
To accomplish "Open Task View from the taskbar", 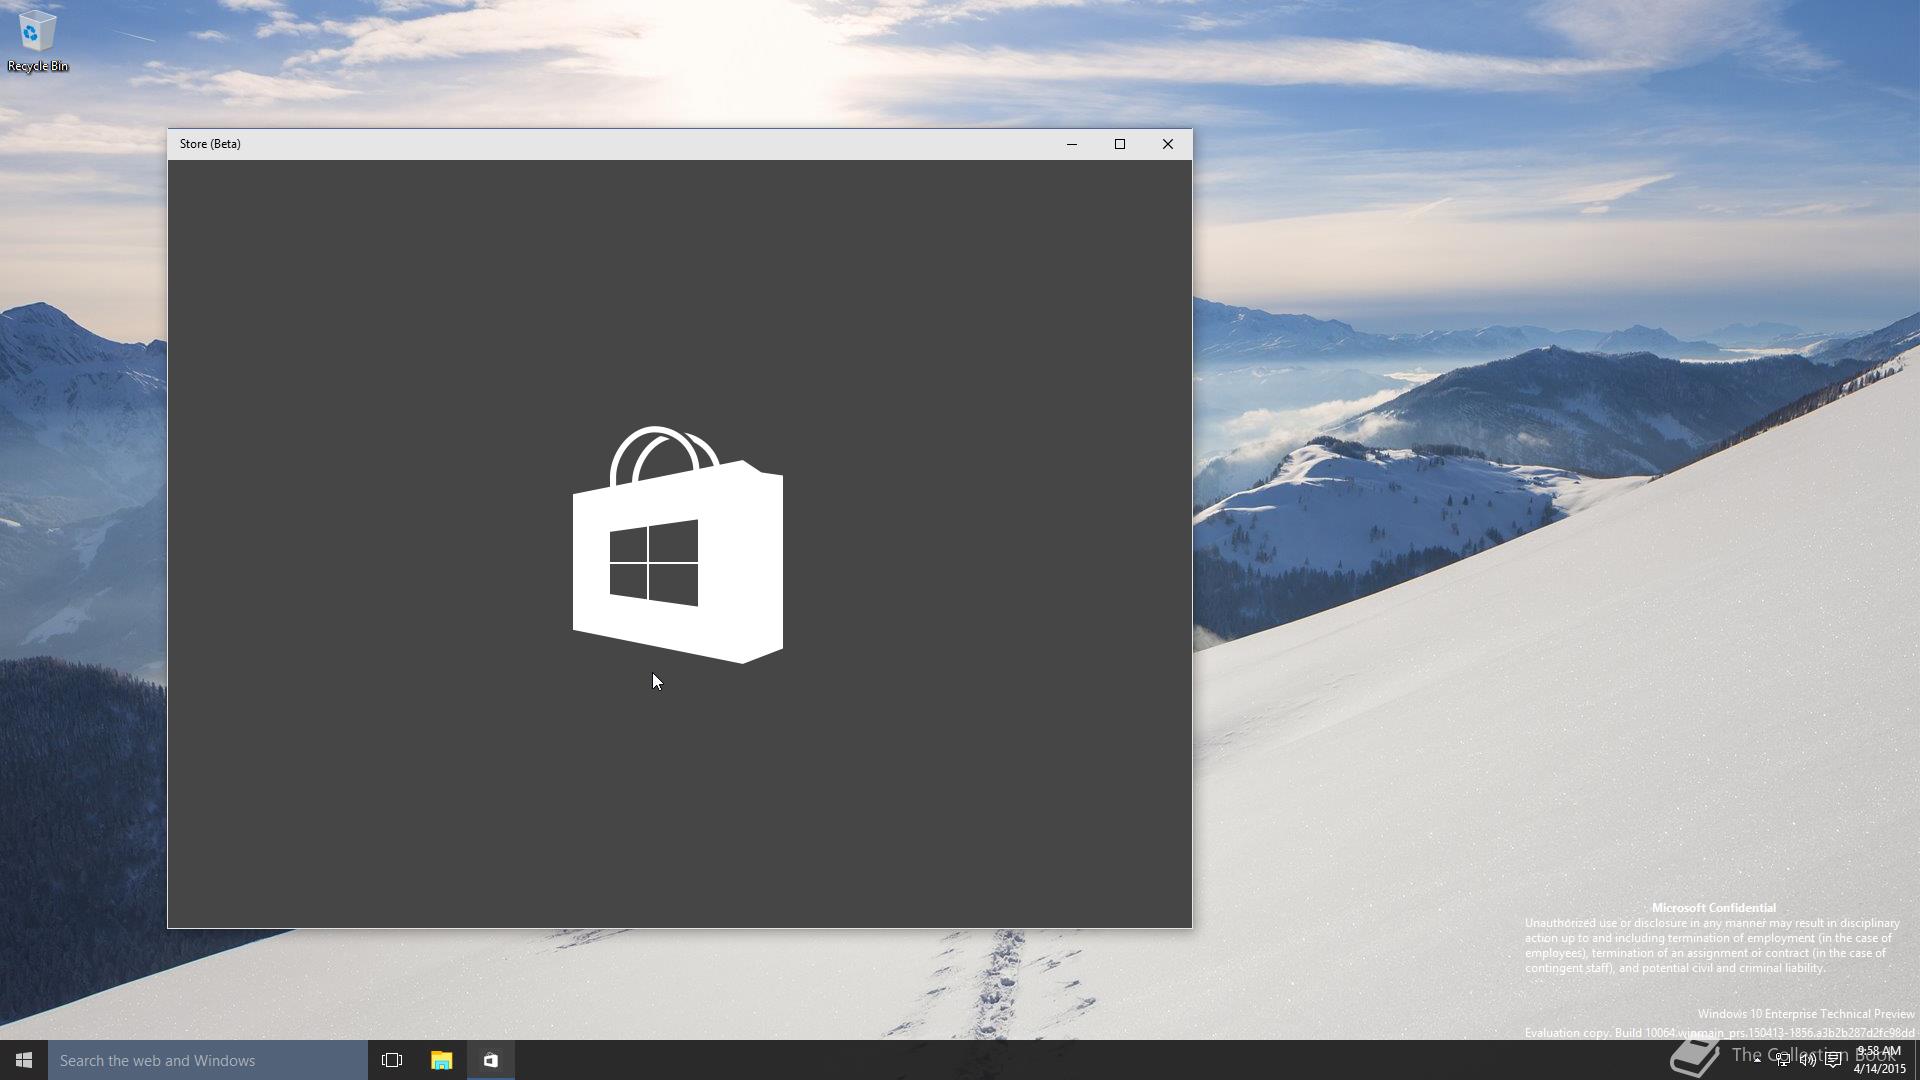I will [x=392, y=1060].
